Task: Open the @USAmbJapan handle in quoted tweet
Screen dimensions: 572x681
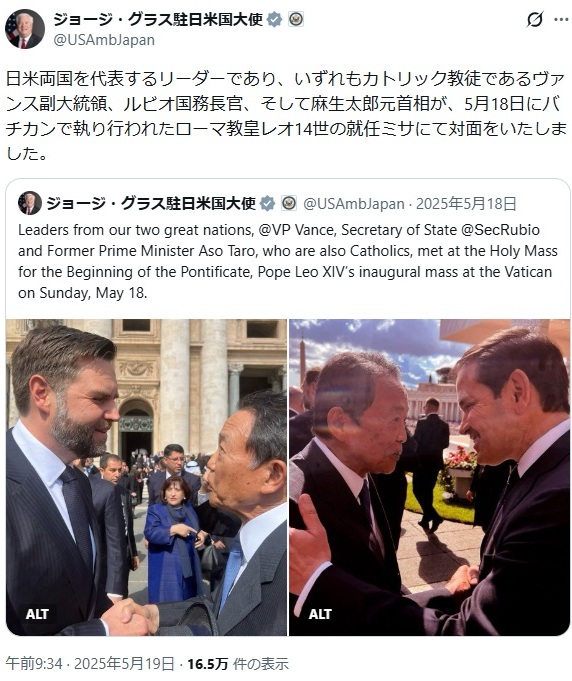Action: (354, 203)
